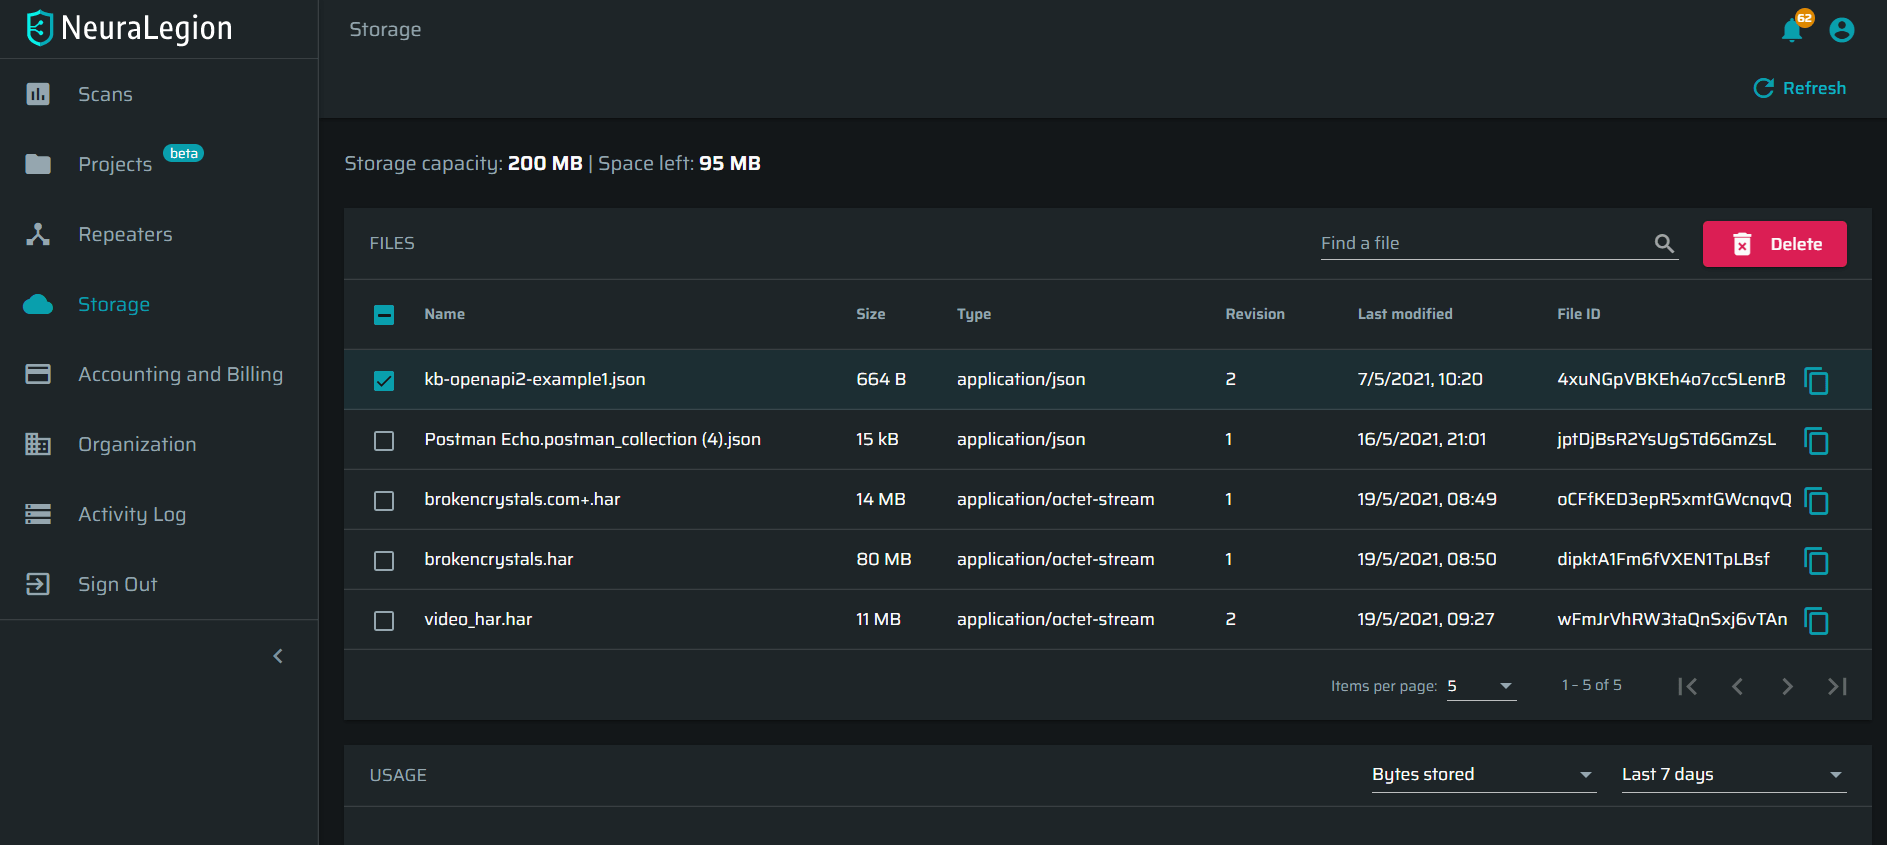Click File ID wFmJrVhRW3taQnSxj6vTAn
This screenshot has height=845, width=1887.
click(x=1671, y=619)
